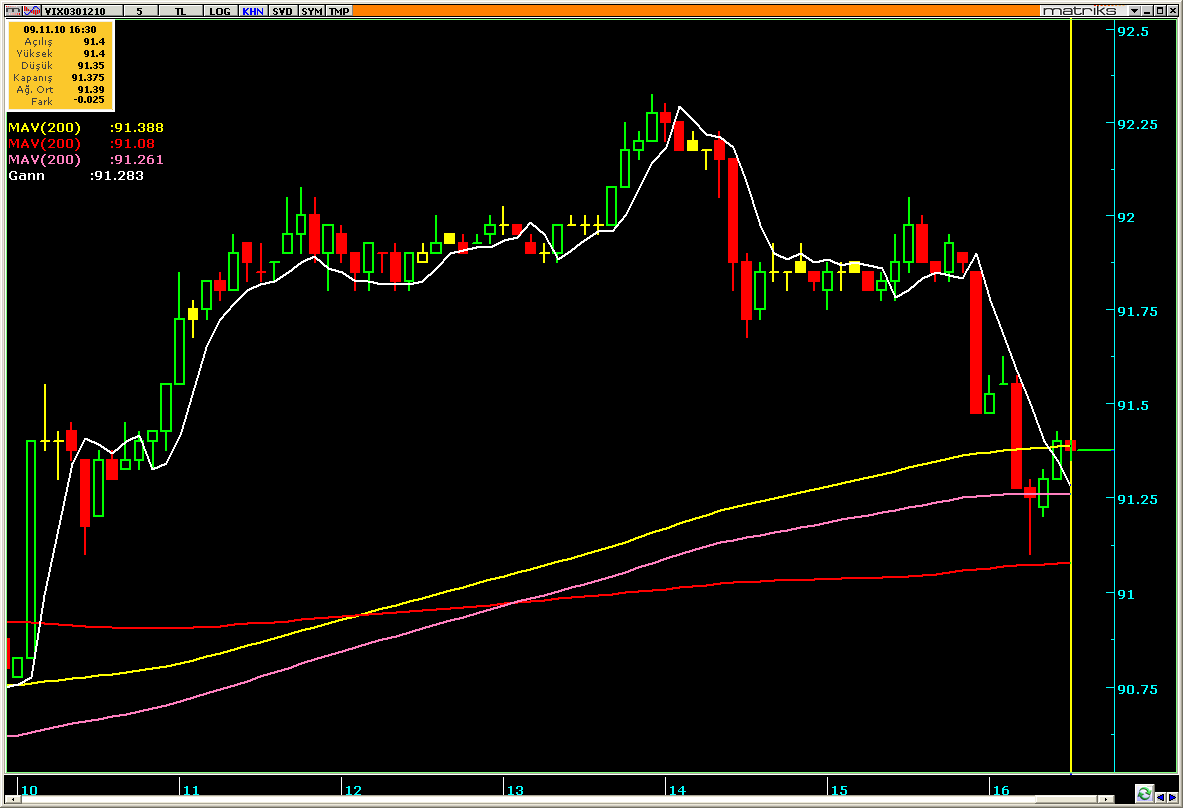Viewport: 1183px width, 808px height.
Task: Click the yellow OHLC data info box
Action: (61, 66)
